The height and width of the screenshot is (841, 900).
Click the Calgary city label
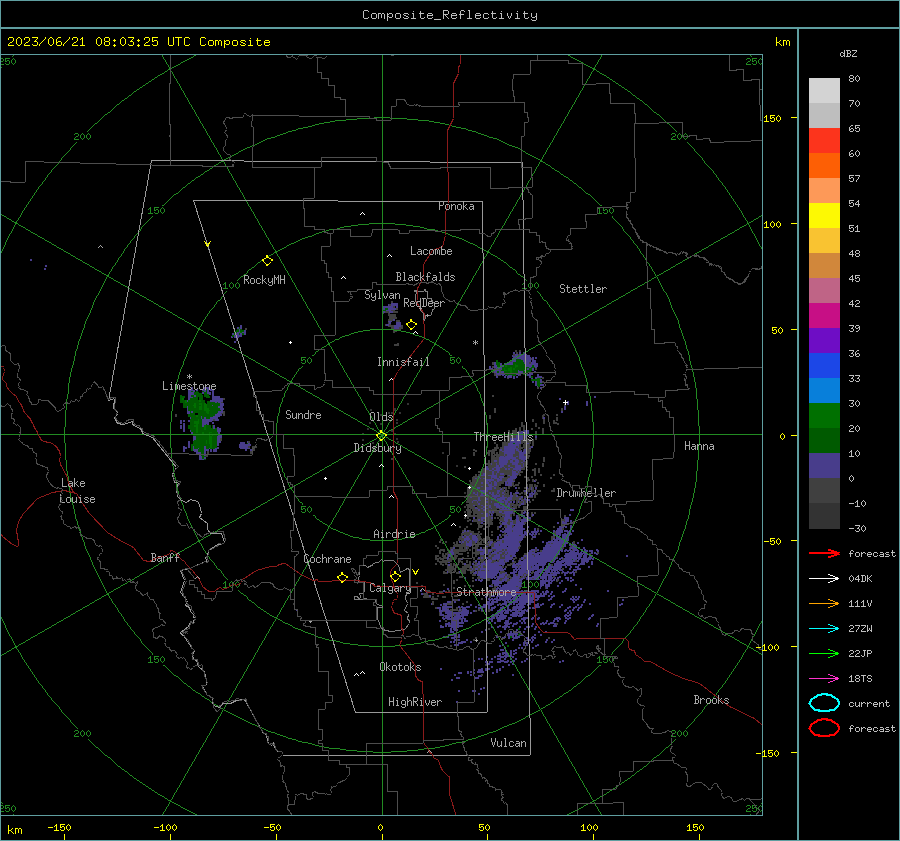click(x=390, y=588)
